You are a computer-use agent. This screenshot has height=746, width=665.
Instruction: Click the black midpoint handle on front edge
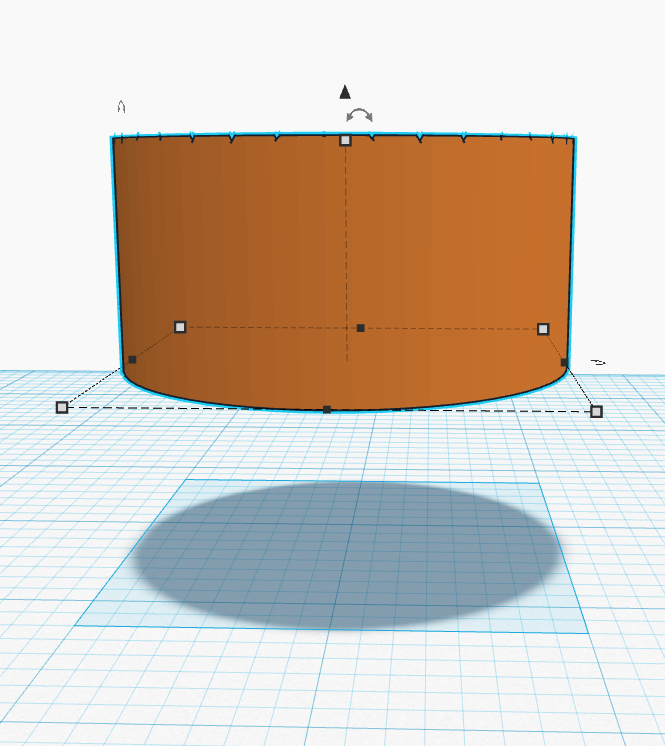(x=327, y=410)
